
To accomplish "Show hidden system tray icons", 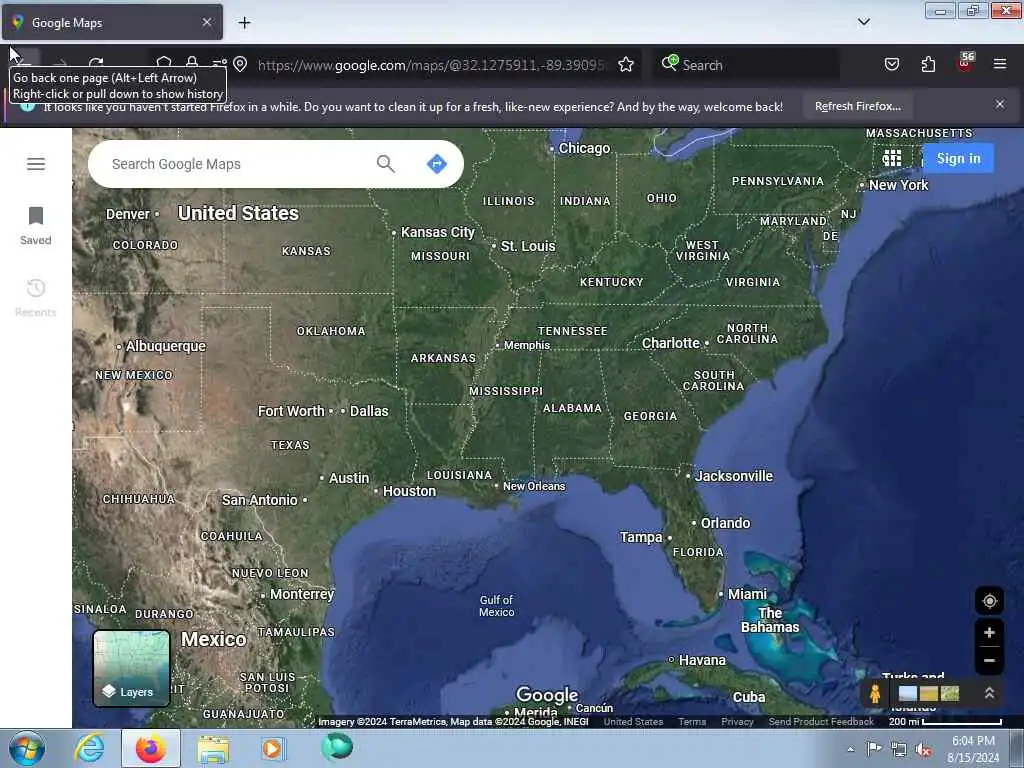I will coord(850,749).
